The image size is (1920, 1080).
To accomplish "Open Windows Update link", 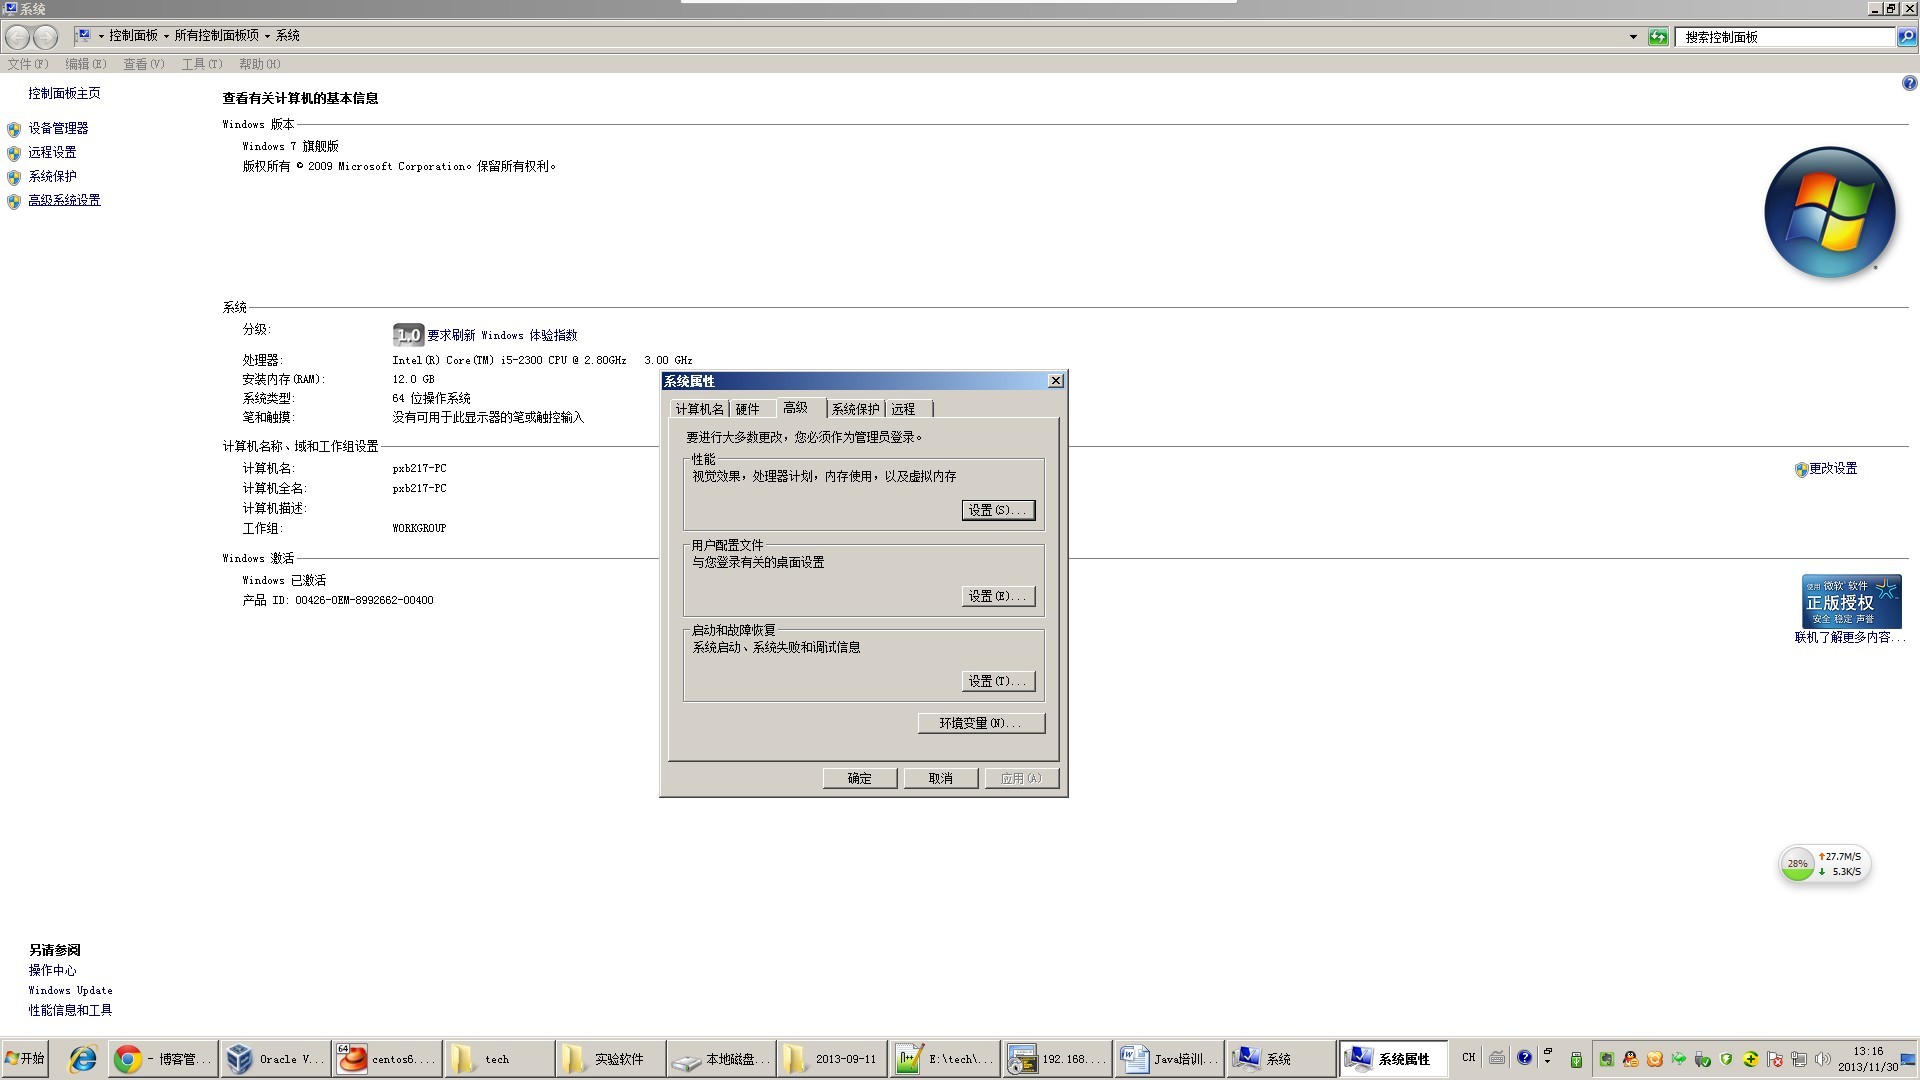I will 70,990.
